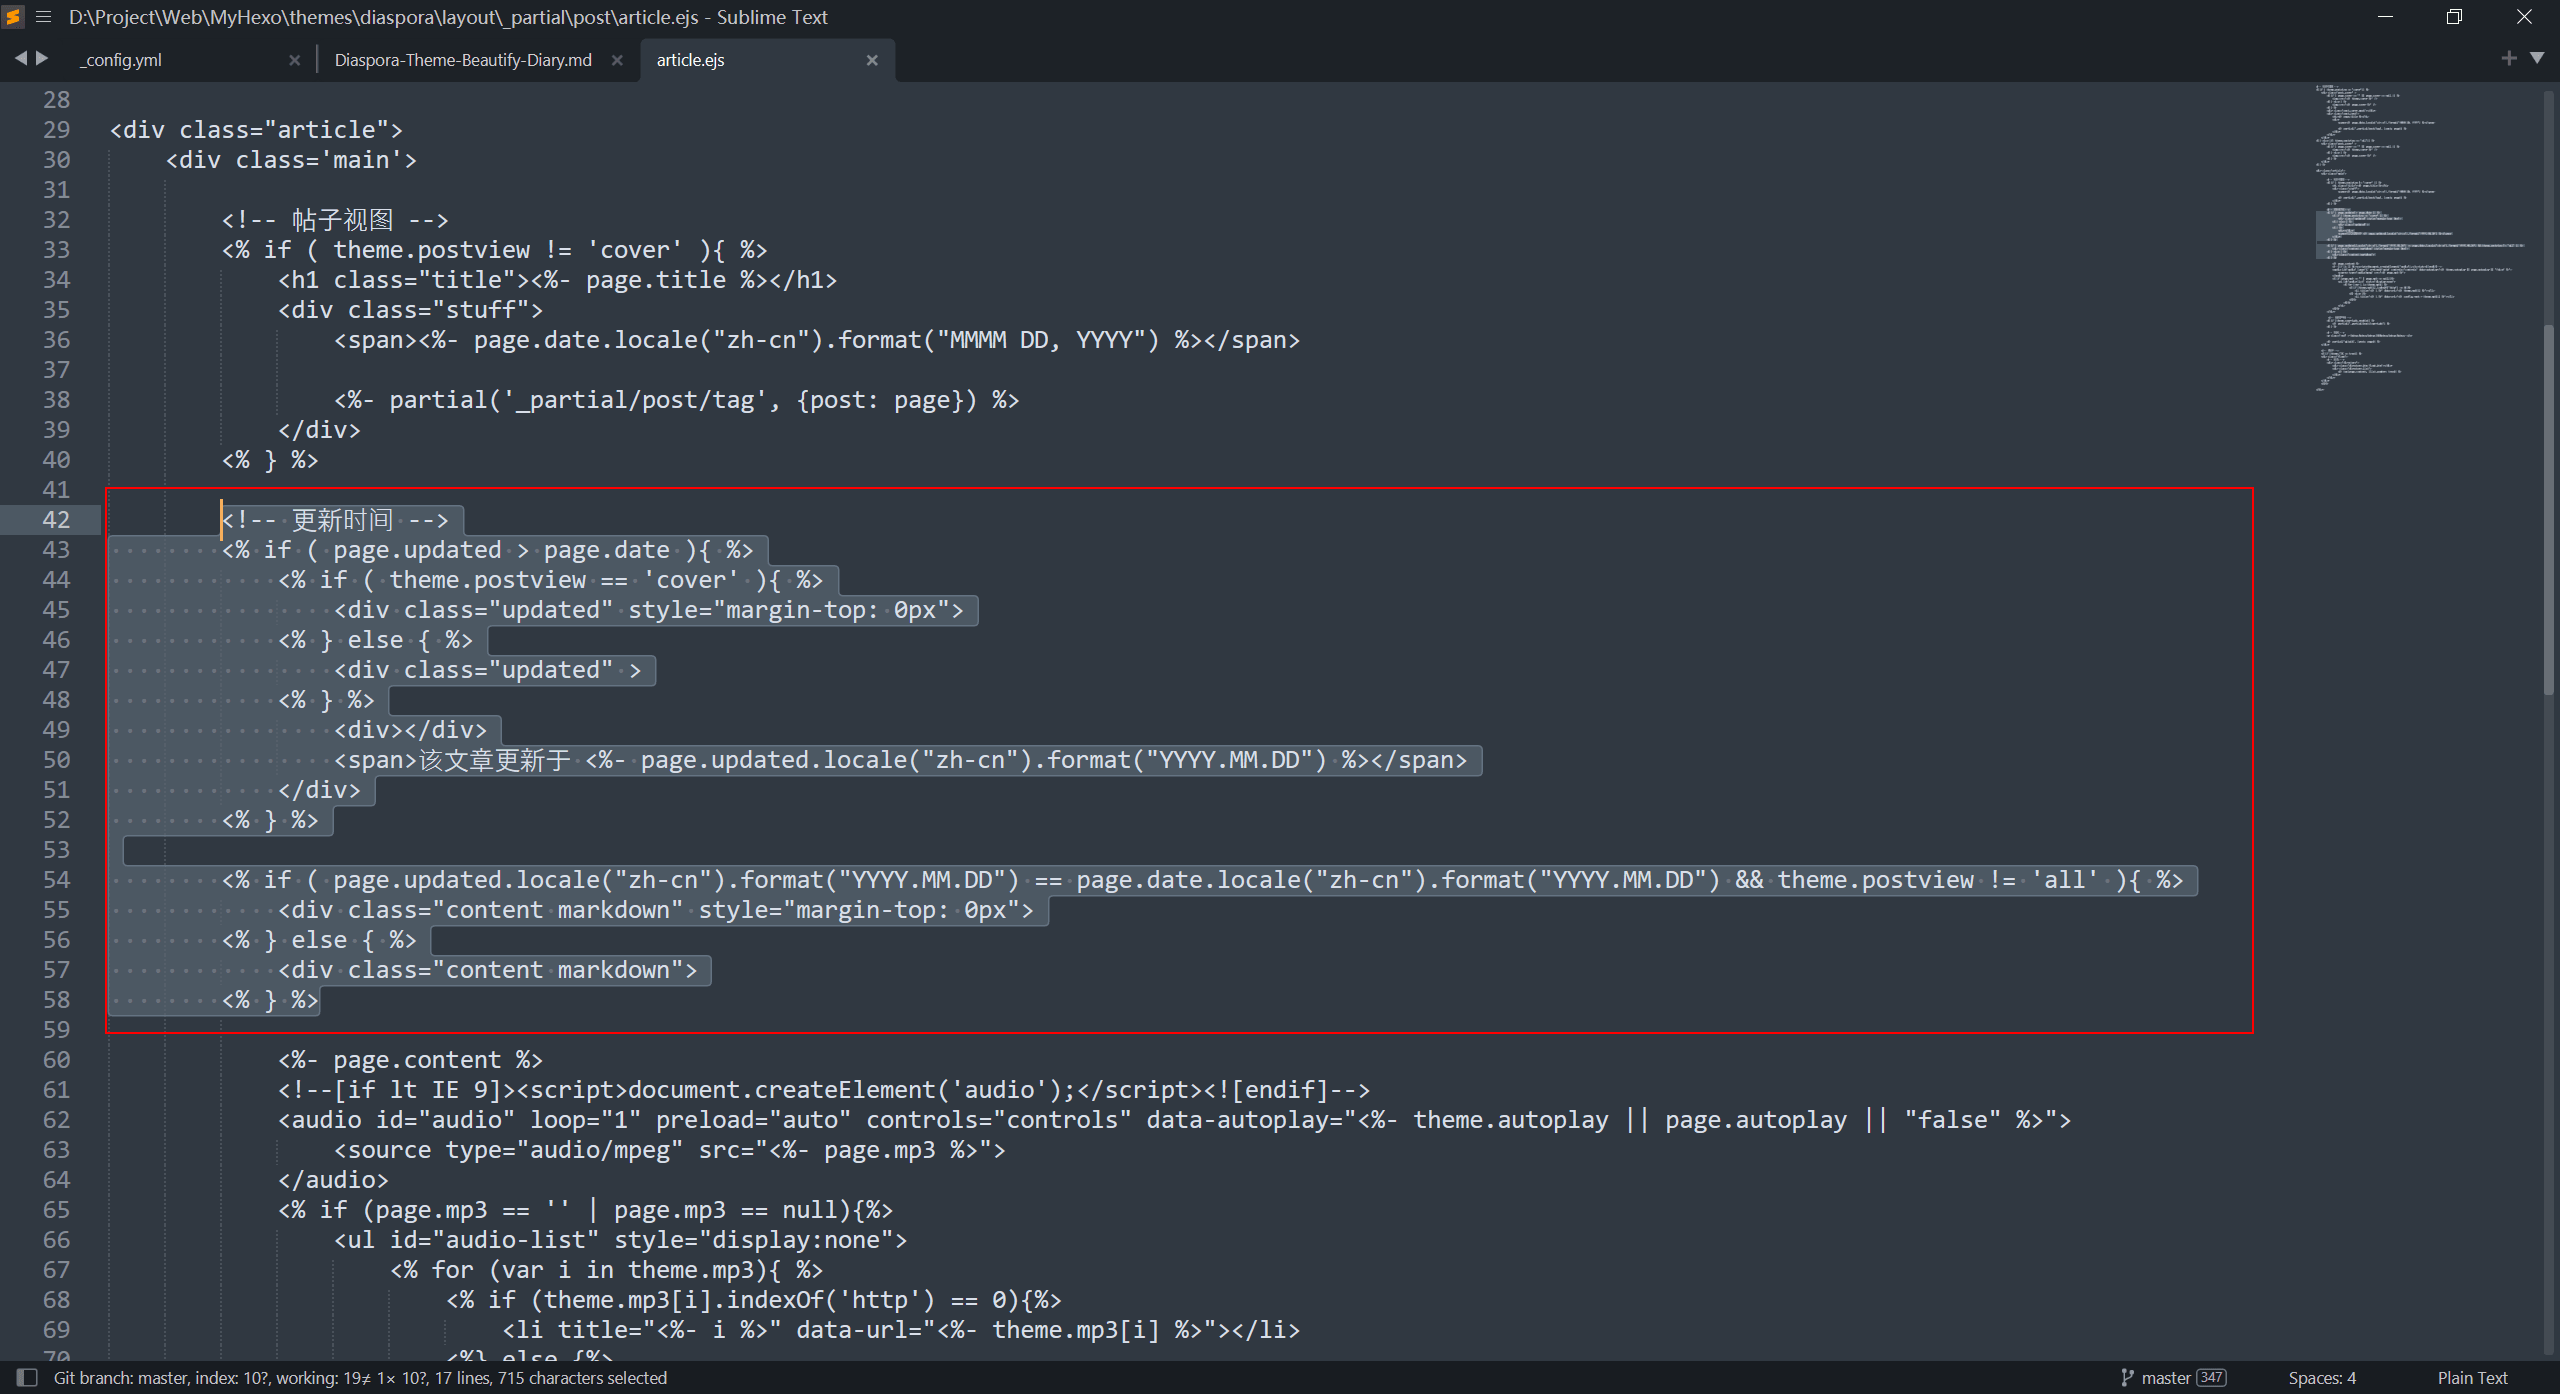Click line number 60 in gutter
Image resolution: width=2560 pixels, height=1394 pixels.
(x=56, y=1060)
